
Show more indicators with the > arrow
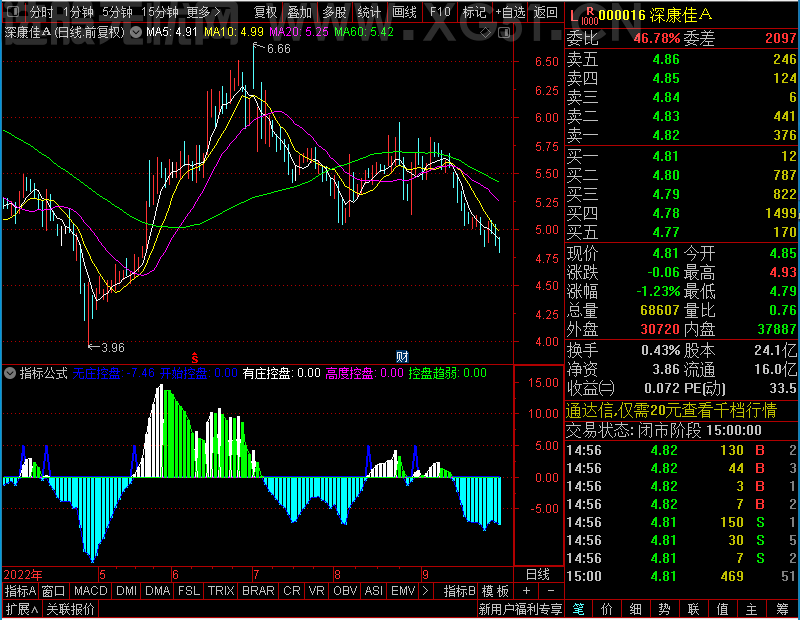coord(425,591)
